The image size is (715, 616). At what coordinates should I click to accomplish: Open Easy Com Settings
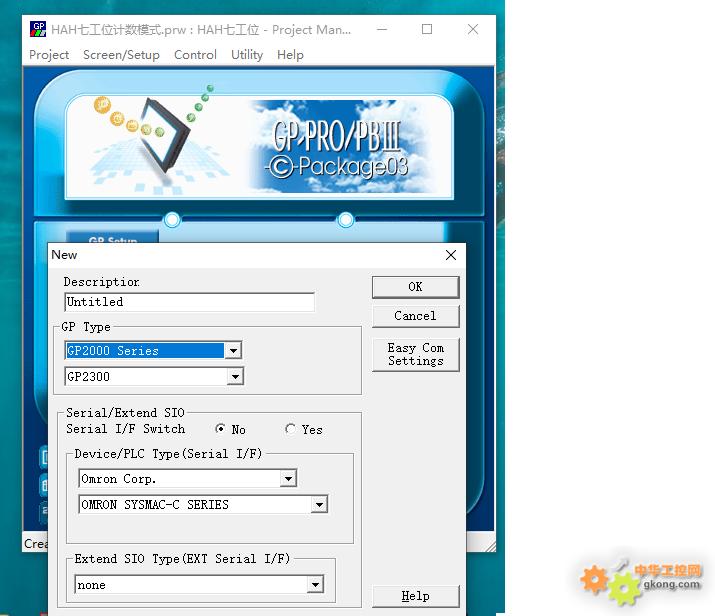pos(415,354)
